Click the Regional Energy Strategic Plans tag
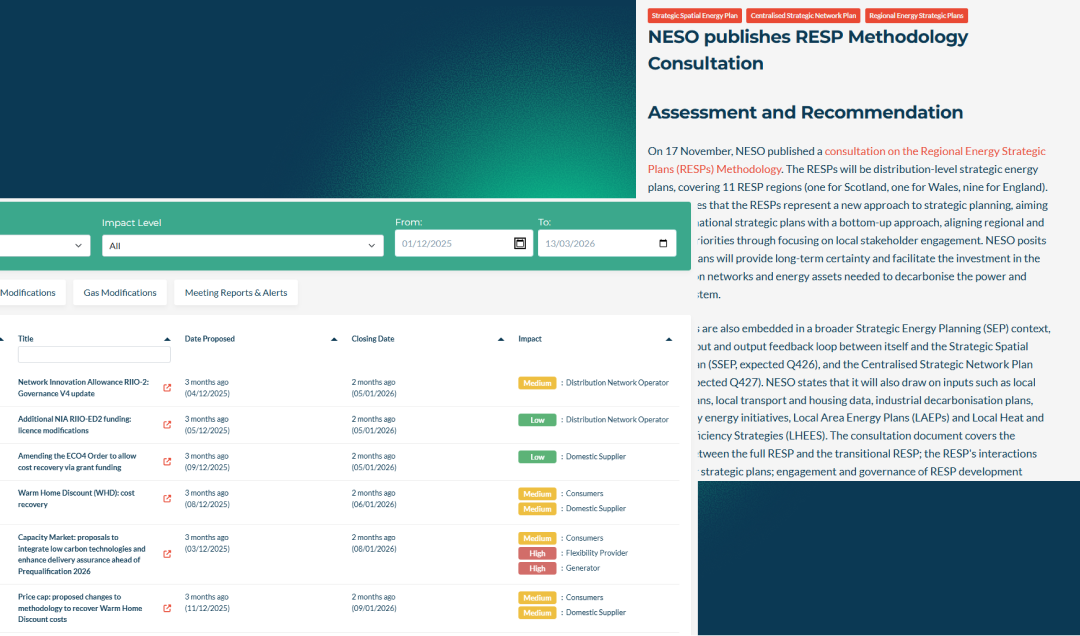The width and height of the screenshot is (1080, 636). pos(916,16)
